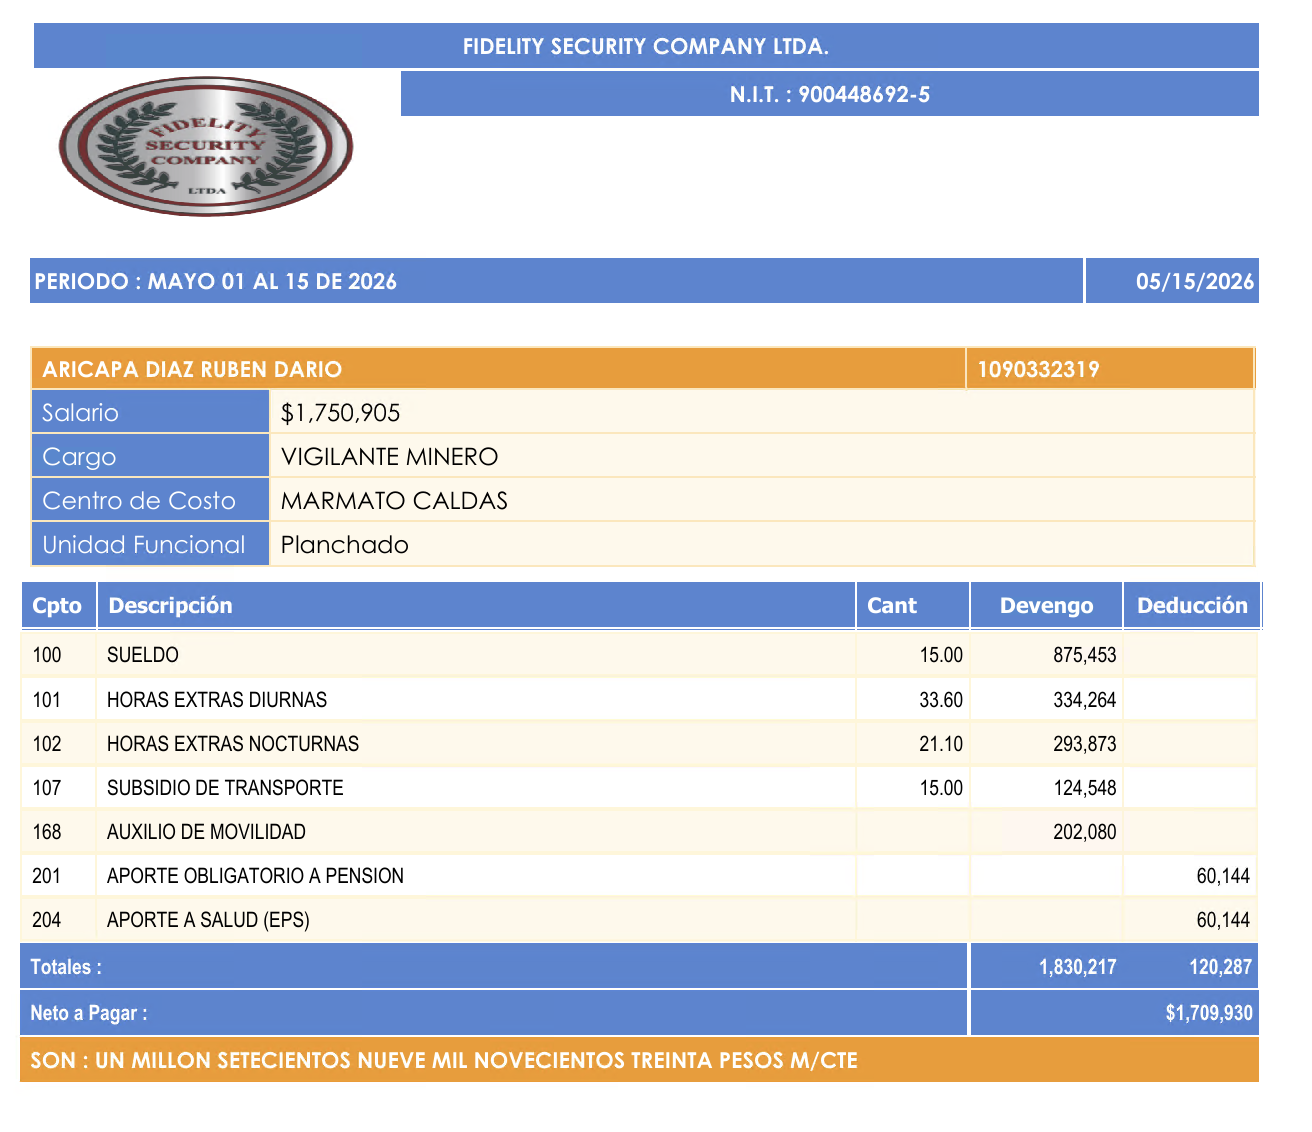Viewport: 1312px width, 1132px height.
Task: Click the date 05/15/2026 cell
Action: pos(1172,281)
